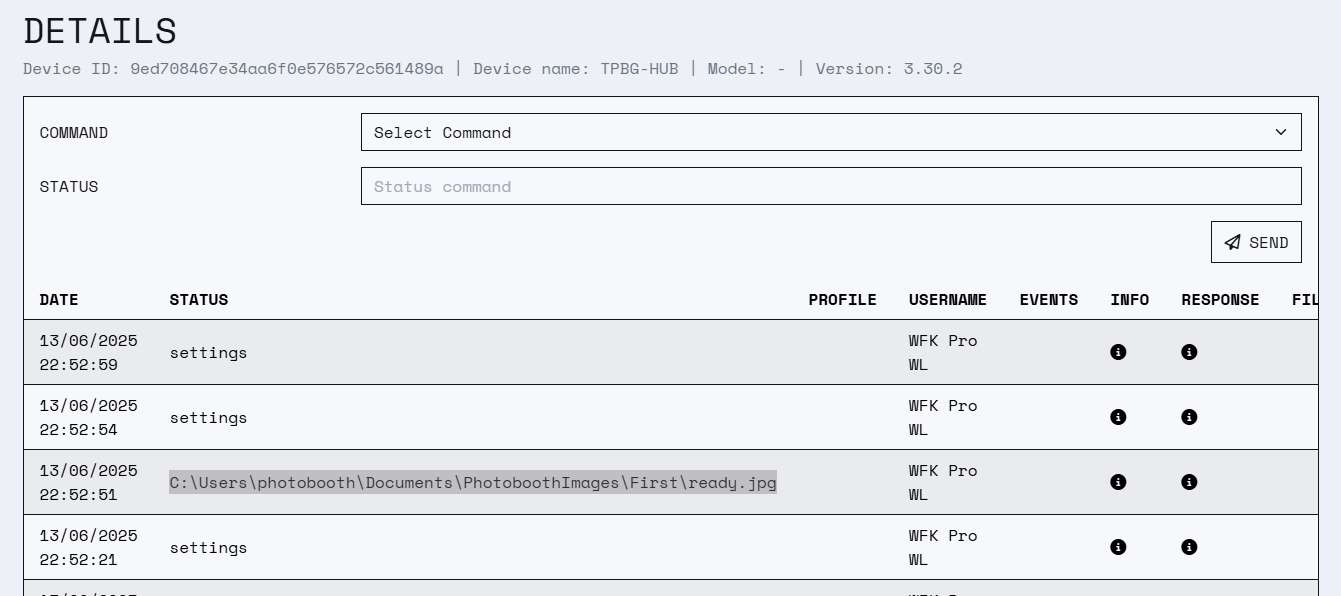Click the chevron arrow of Command dropdown
Image resolution: width=1341 pixels, height=596 pixels.
click(x=1281, y=132)
